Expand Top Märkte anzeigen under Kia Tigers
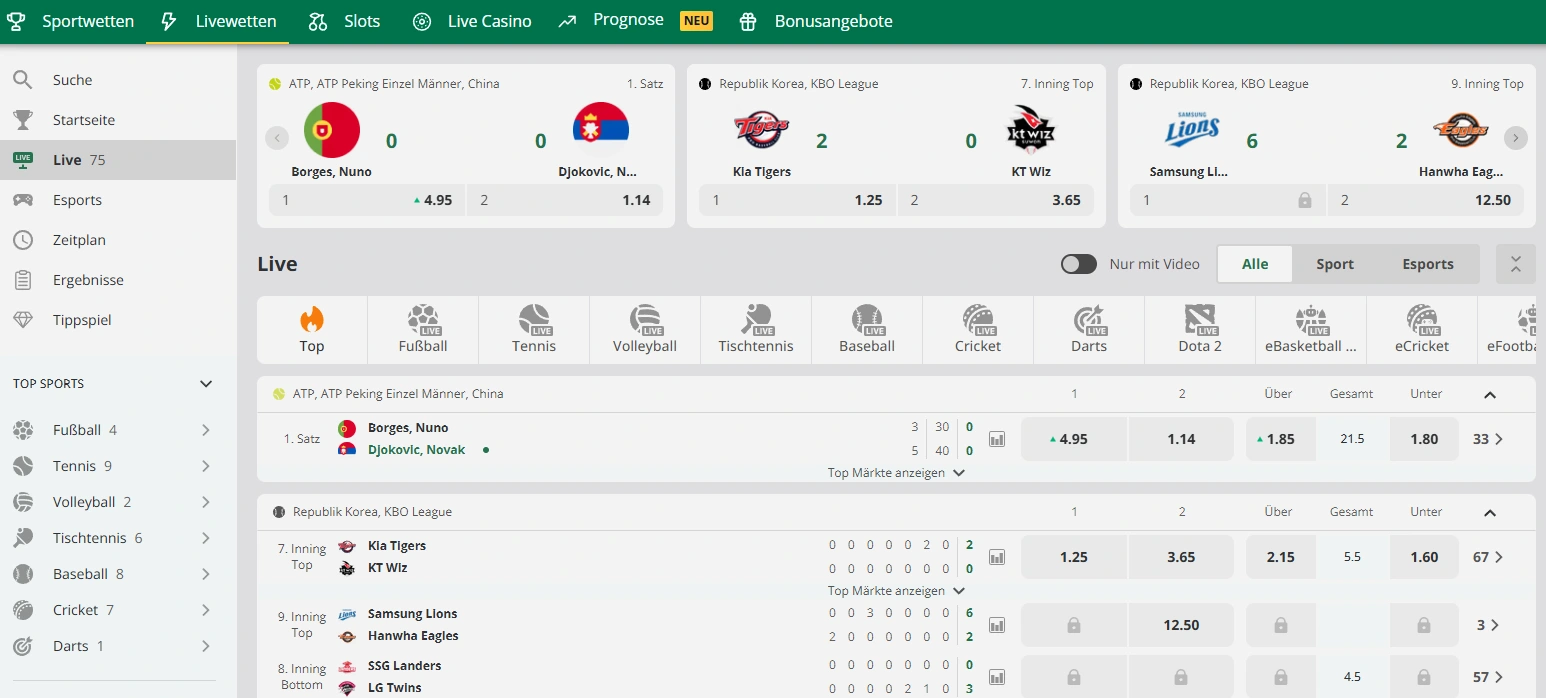 pos(896,591)
